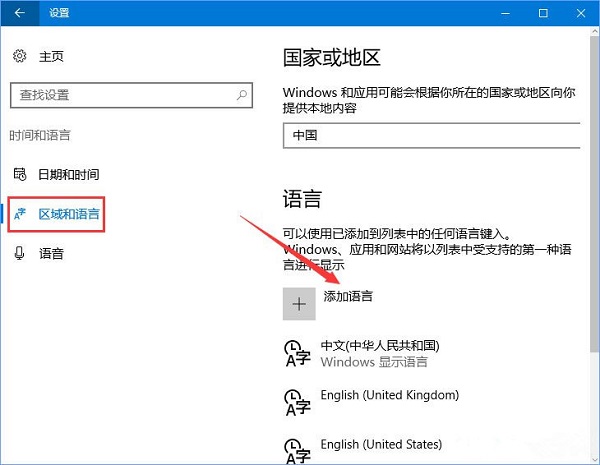600x465 pixels.
Task: Click the 日期和时间 calendar icon
Action: click(20, 174)
